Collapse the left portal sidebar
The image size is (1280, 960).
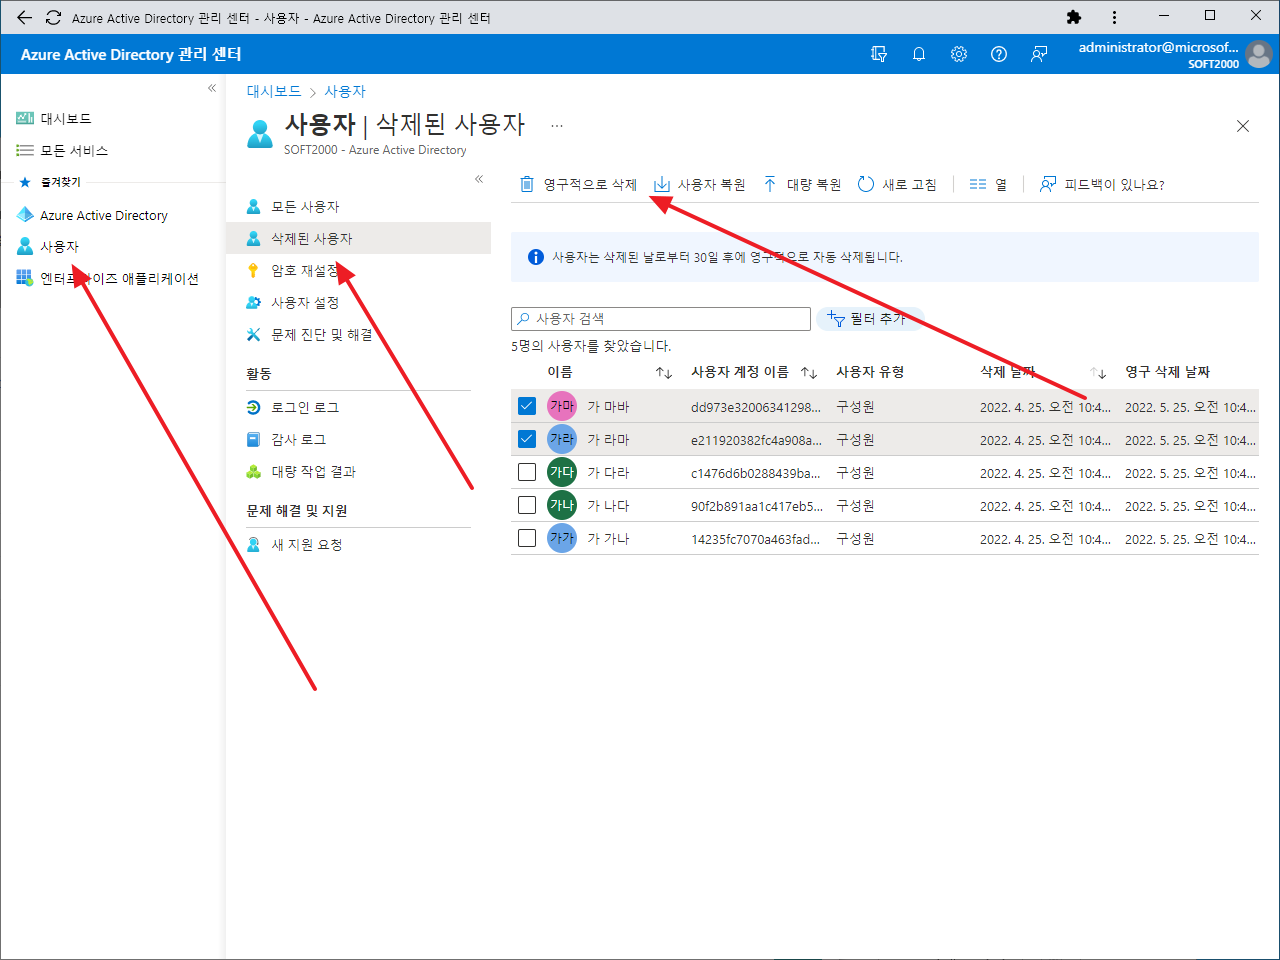(x=212, y=88)
